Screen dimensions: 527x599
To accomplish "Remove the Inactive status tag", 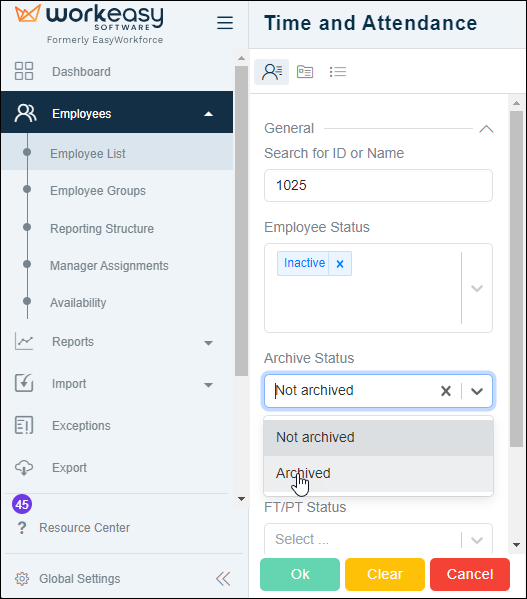I will click(x=340, y=264).
